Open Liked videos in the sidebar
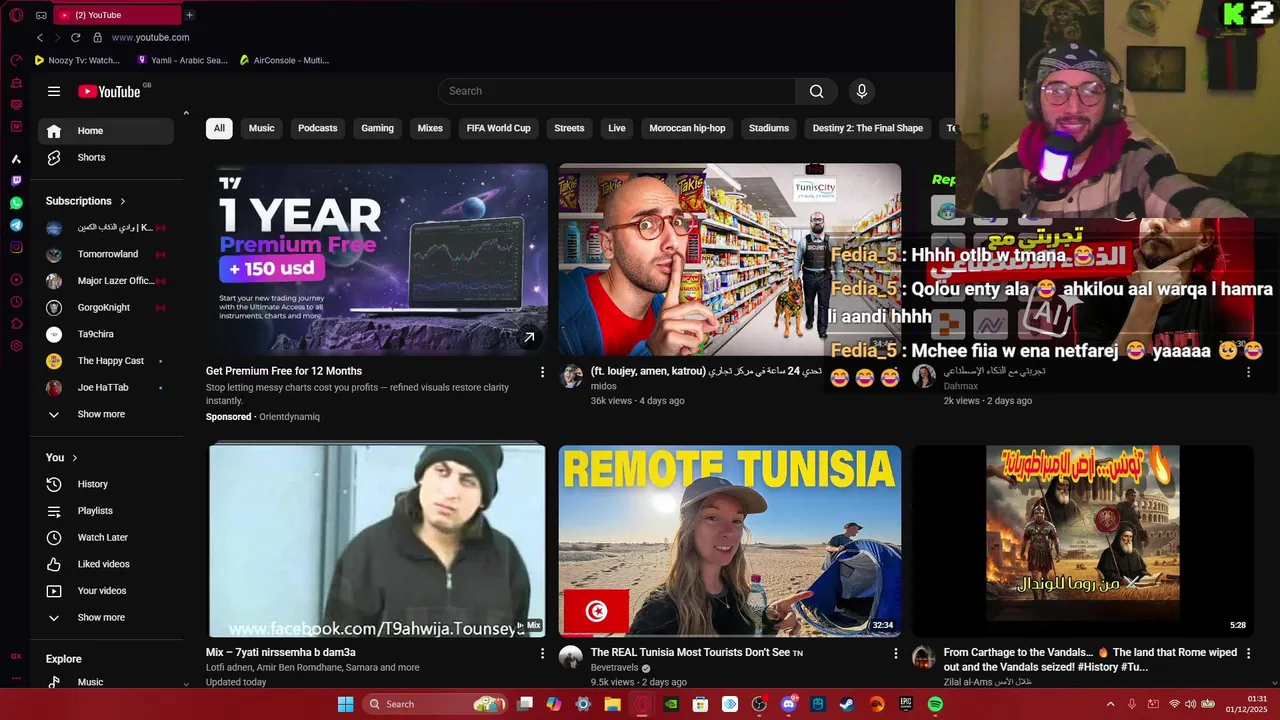Viewport: 1280px width, 720px height. (106, 564)
